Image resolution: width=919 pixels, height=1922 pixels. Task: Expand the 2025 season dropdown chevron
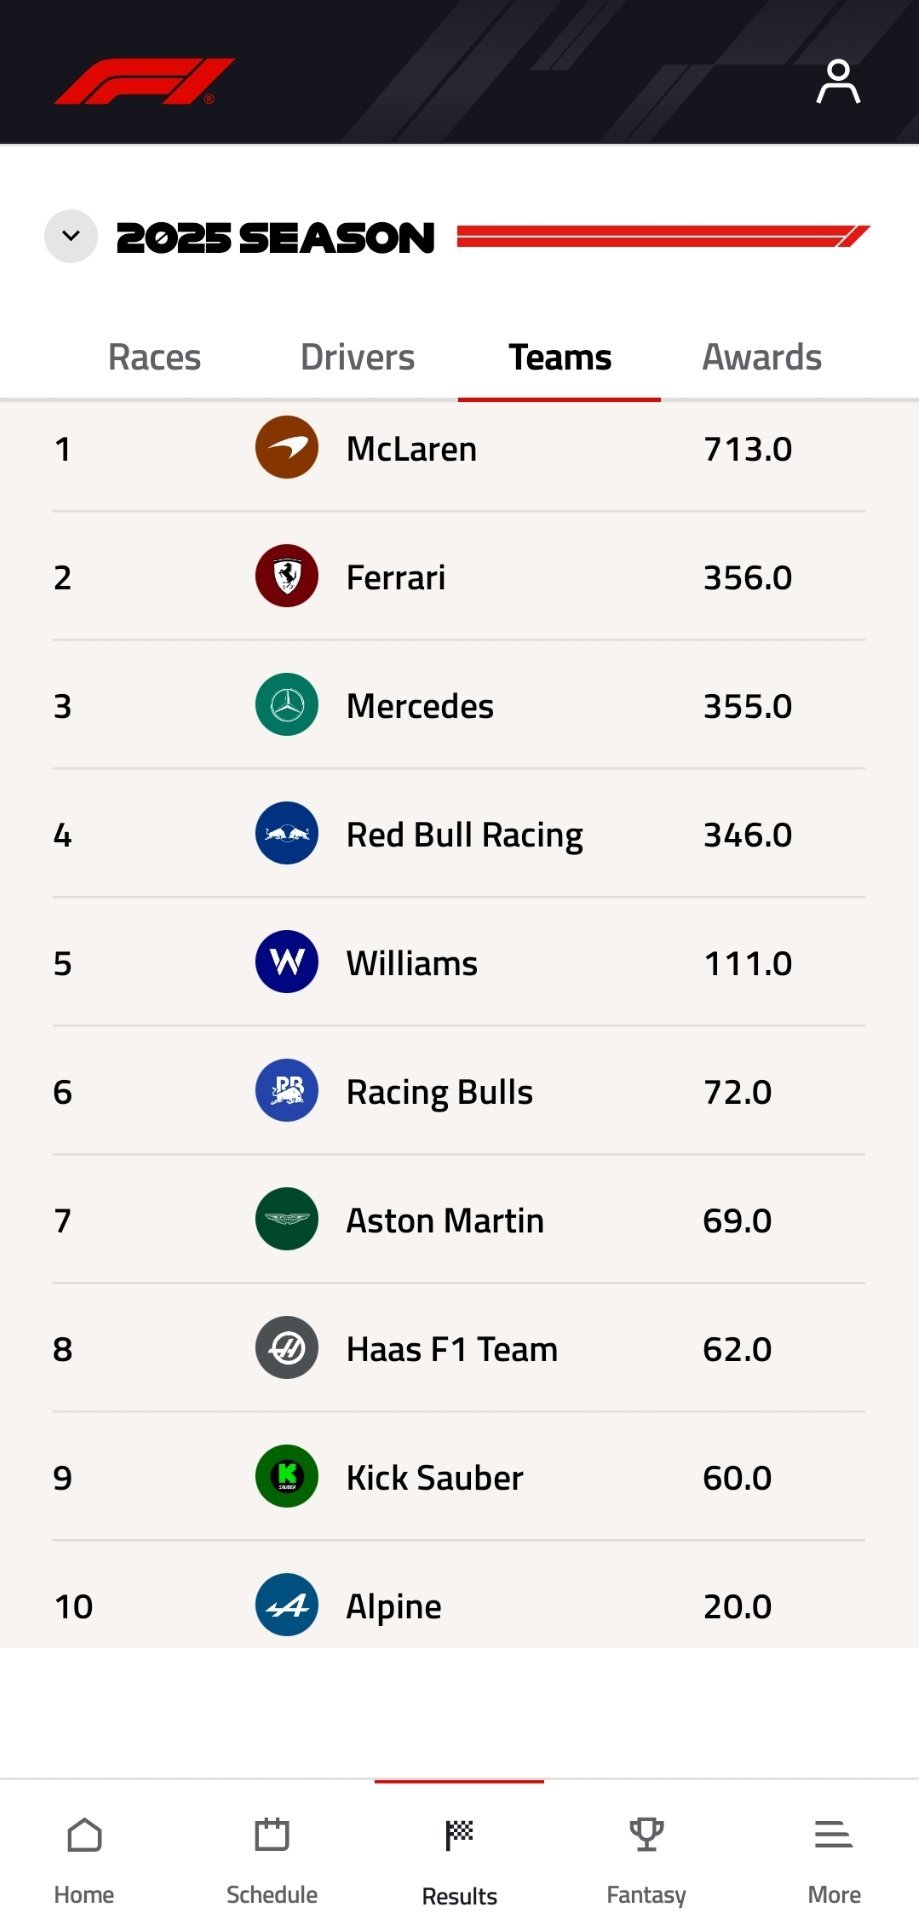pyautogui.click(x=71, y=237)
